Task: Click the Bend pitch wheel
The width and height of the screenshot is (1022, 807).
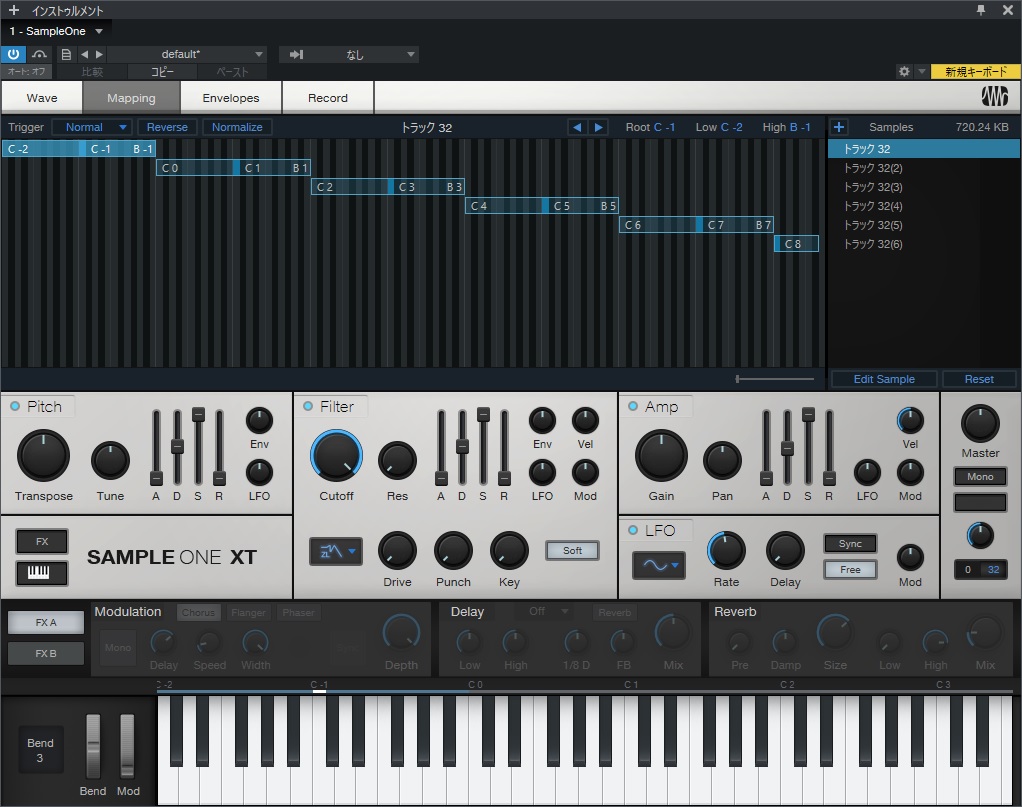Action: 93,745
